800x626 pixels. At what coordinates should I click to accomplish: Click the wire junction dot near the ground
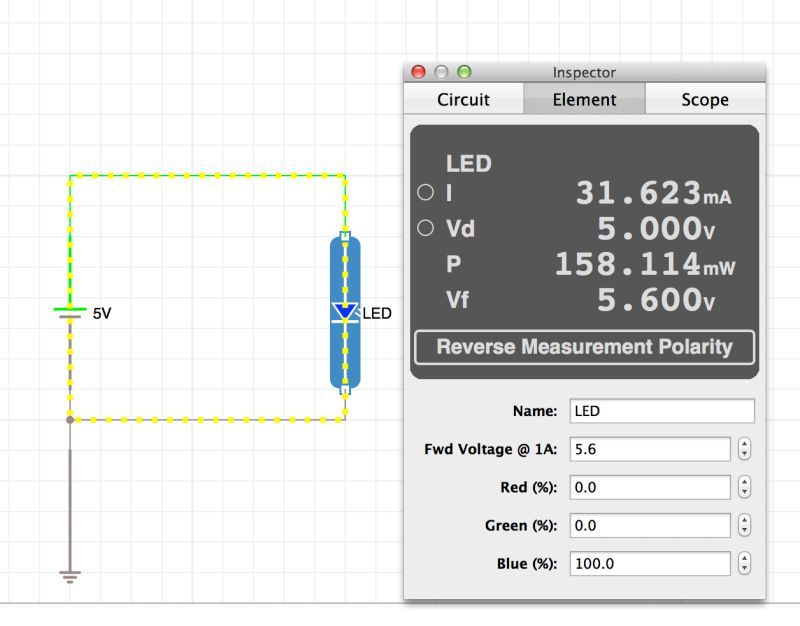[69, 418]
